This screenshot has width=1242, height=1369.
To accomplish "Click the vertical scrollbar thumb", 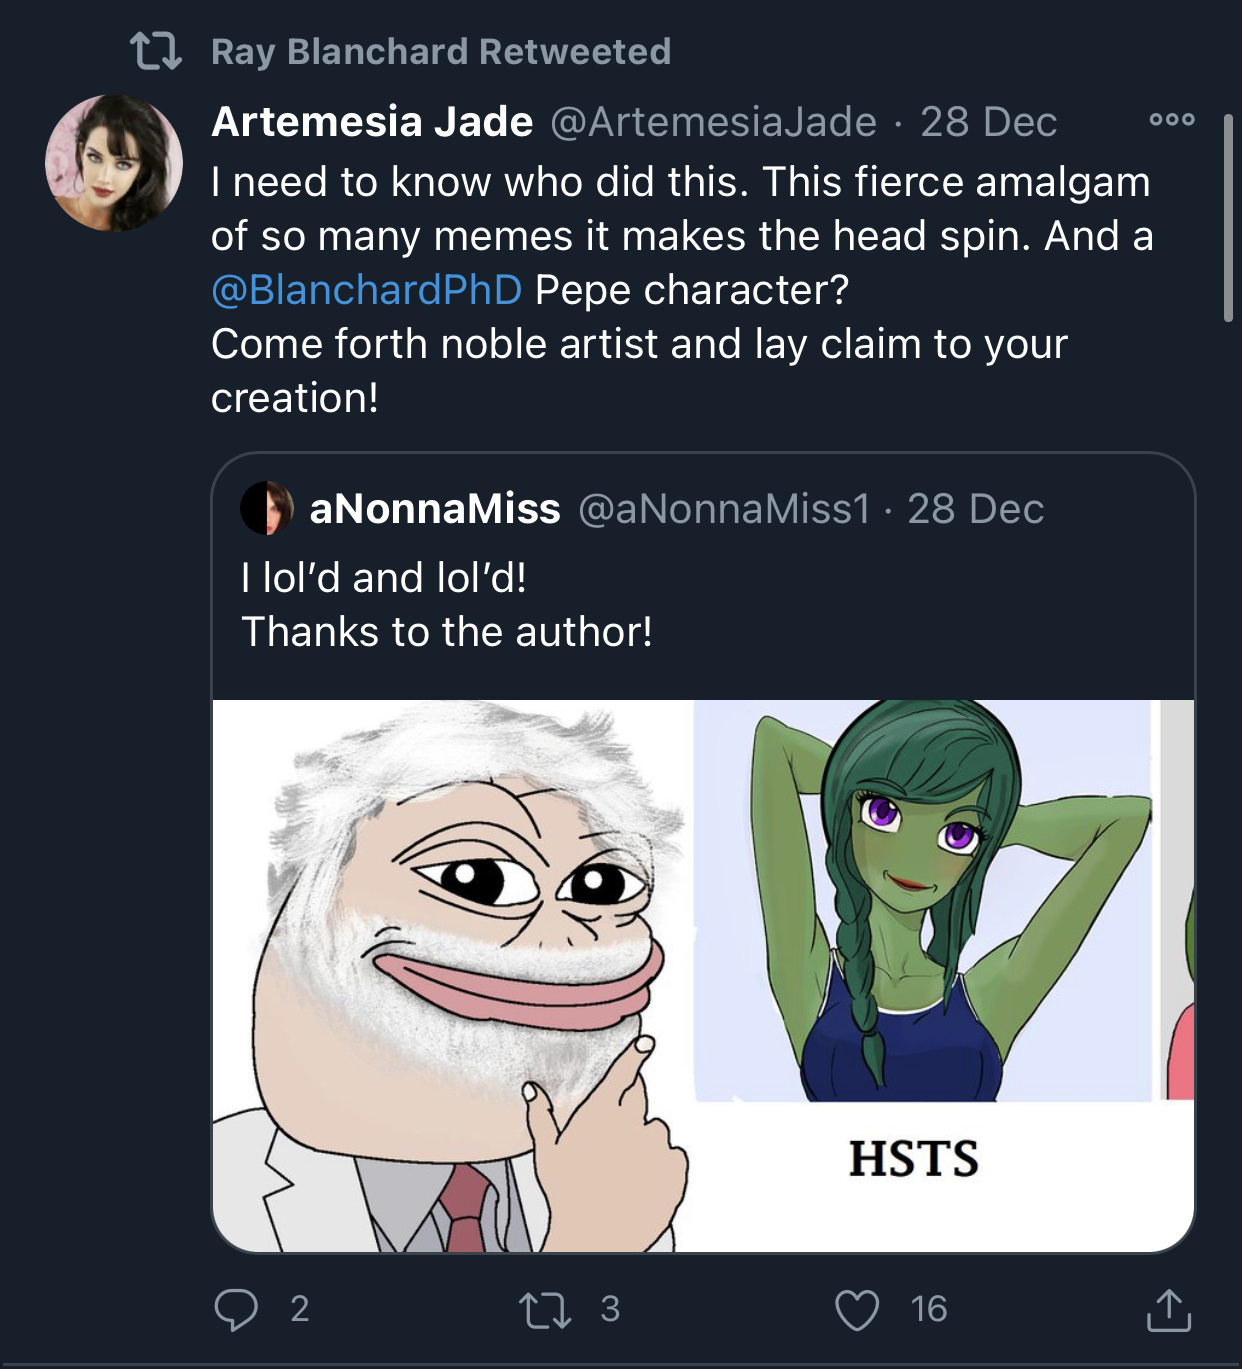I will pos(1229,218).
